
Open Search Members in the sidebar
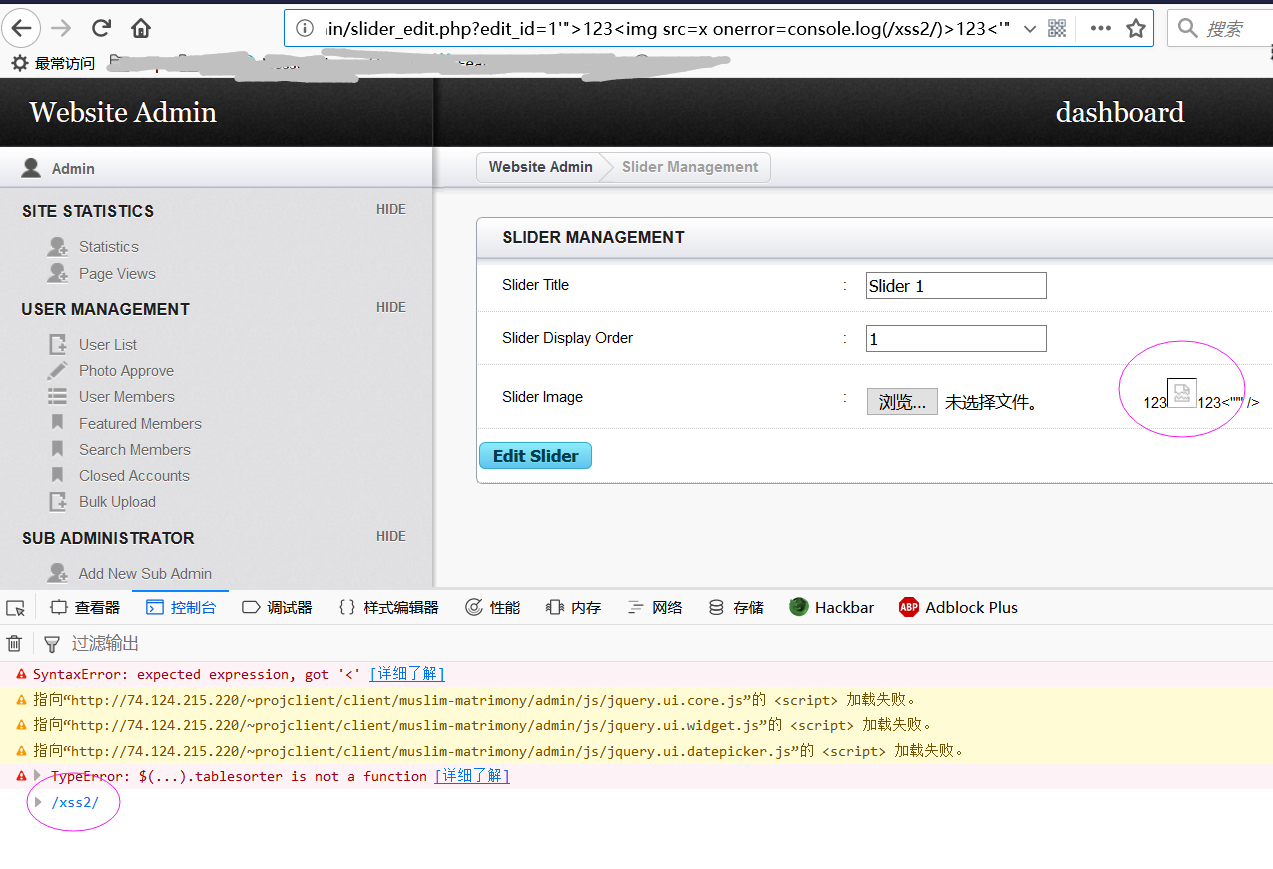tap(135, 449)
